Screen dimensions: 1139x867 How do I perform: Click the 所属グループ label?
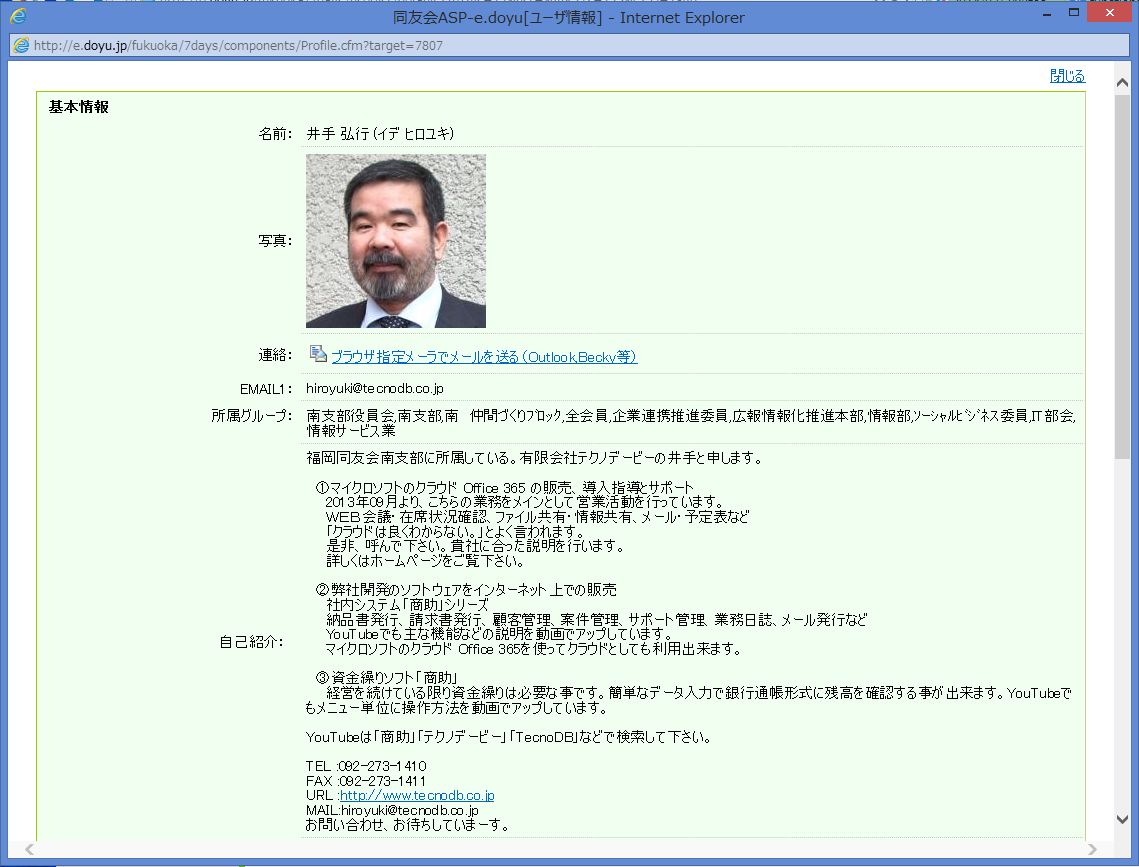[x=251, y=415]
